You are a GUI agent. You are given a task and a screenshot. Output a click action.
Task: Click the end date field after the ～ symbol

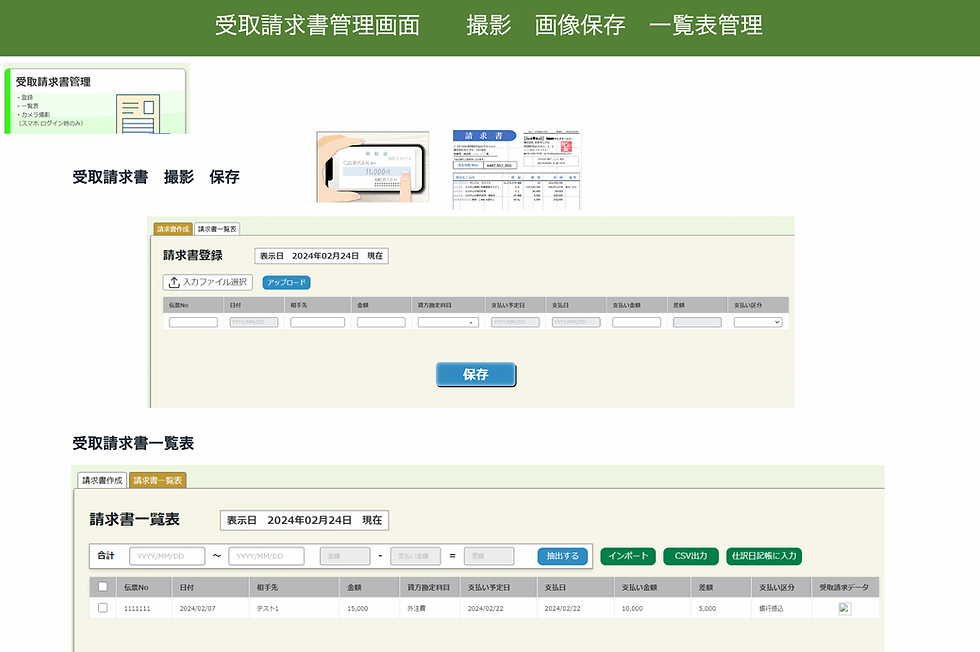[x=266, y=556]
